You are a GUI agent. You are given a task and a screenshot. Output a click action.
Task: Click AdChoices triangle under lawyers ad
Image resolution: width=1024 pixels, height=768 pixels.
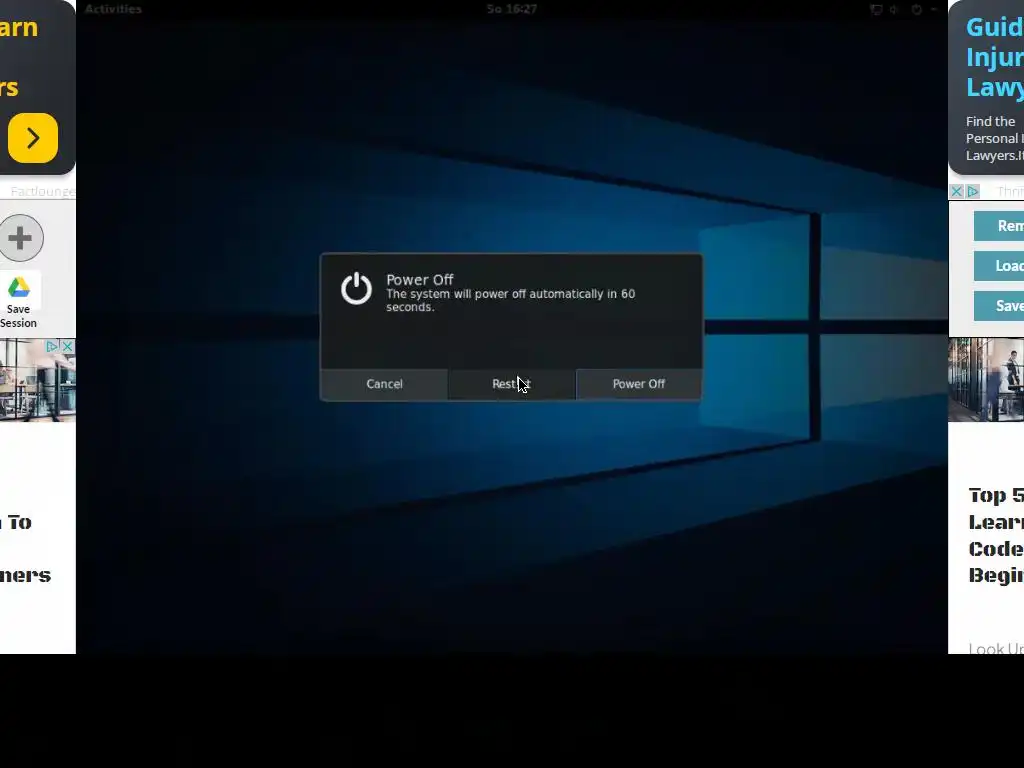(x=972, y=191)
